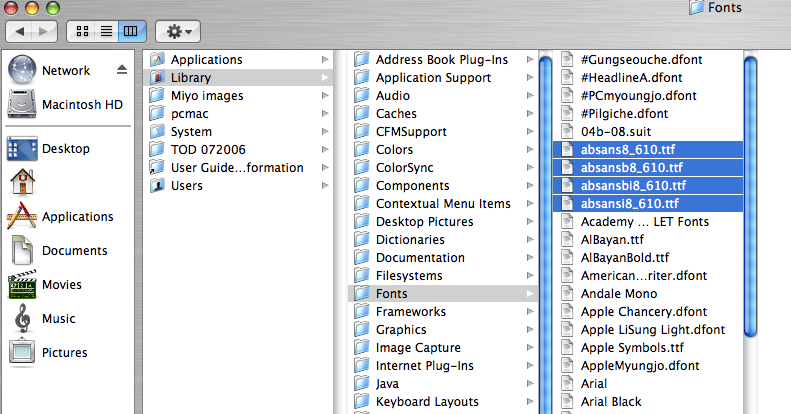Open Music note icon in sidebar
The image size is (791, 414).
(23, 318)
